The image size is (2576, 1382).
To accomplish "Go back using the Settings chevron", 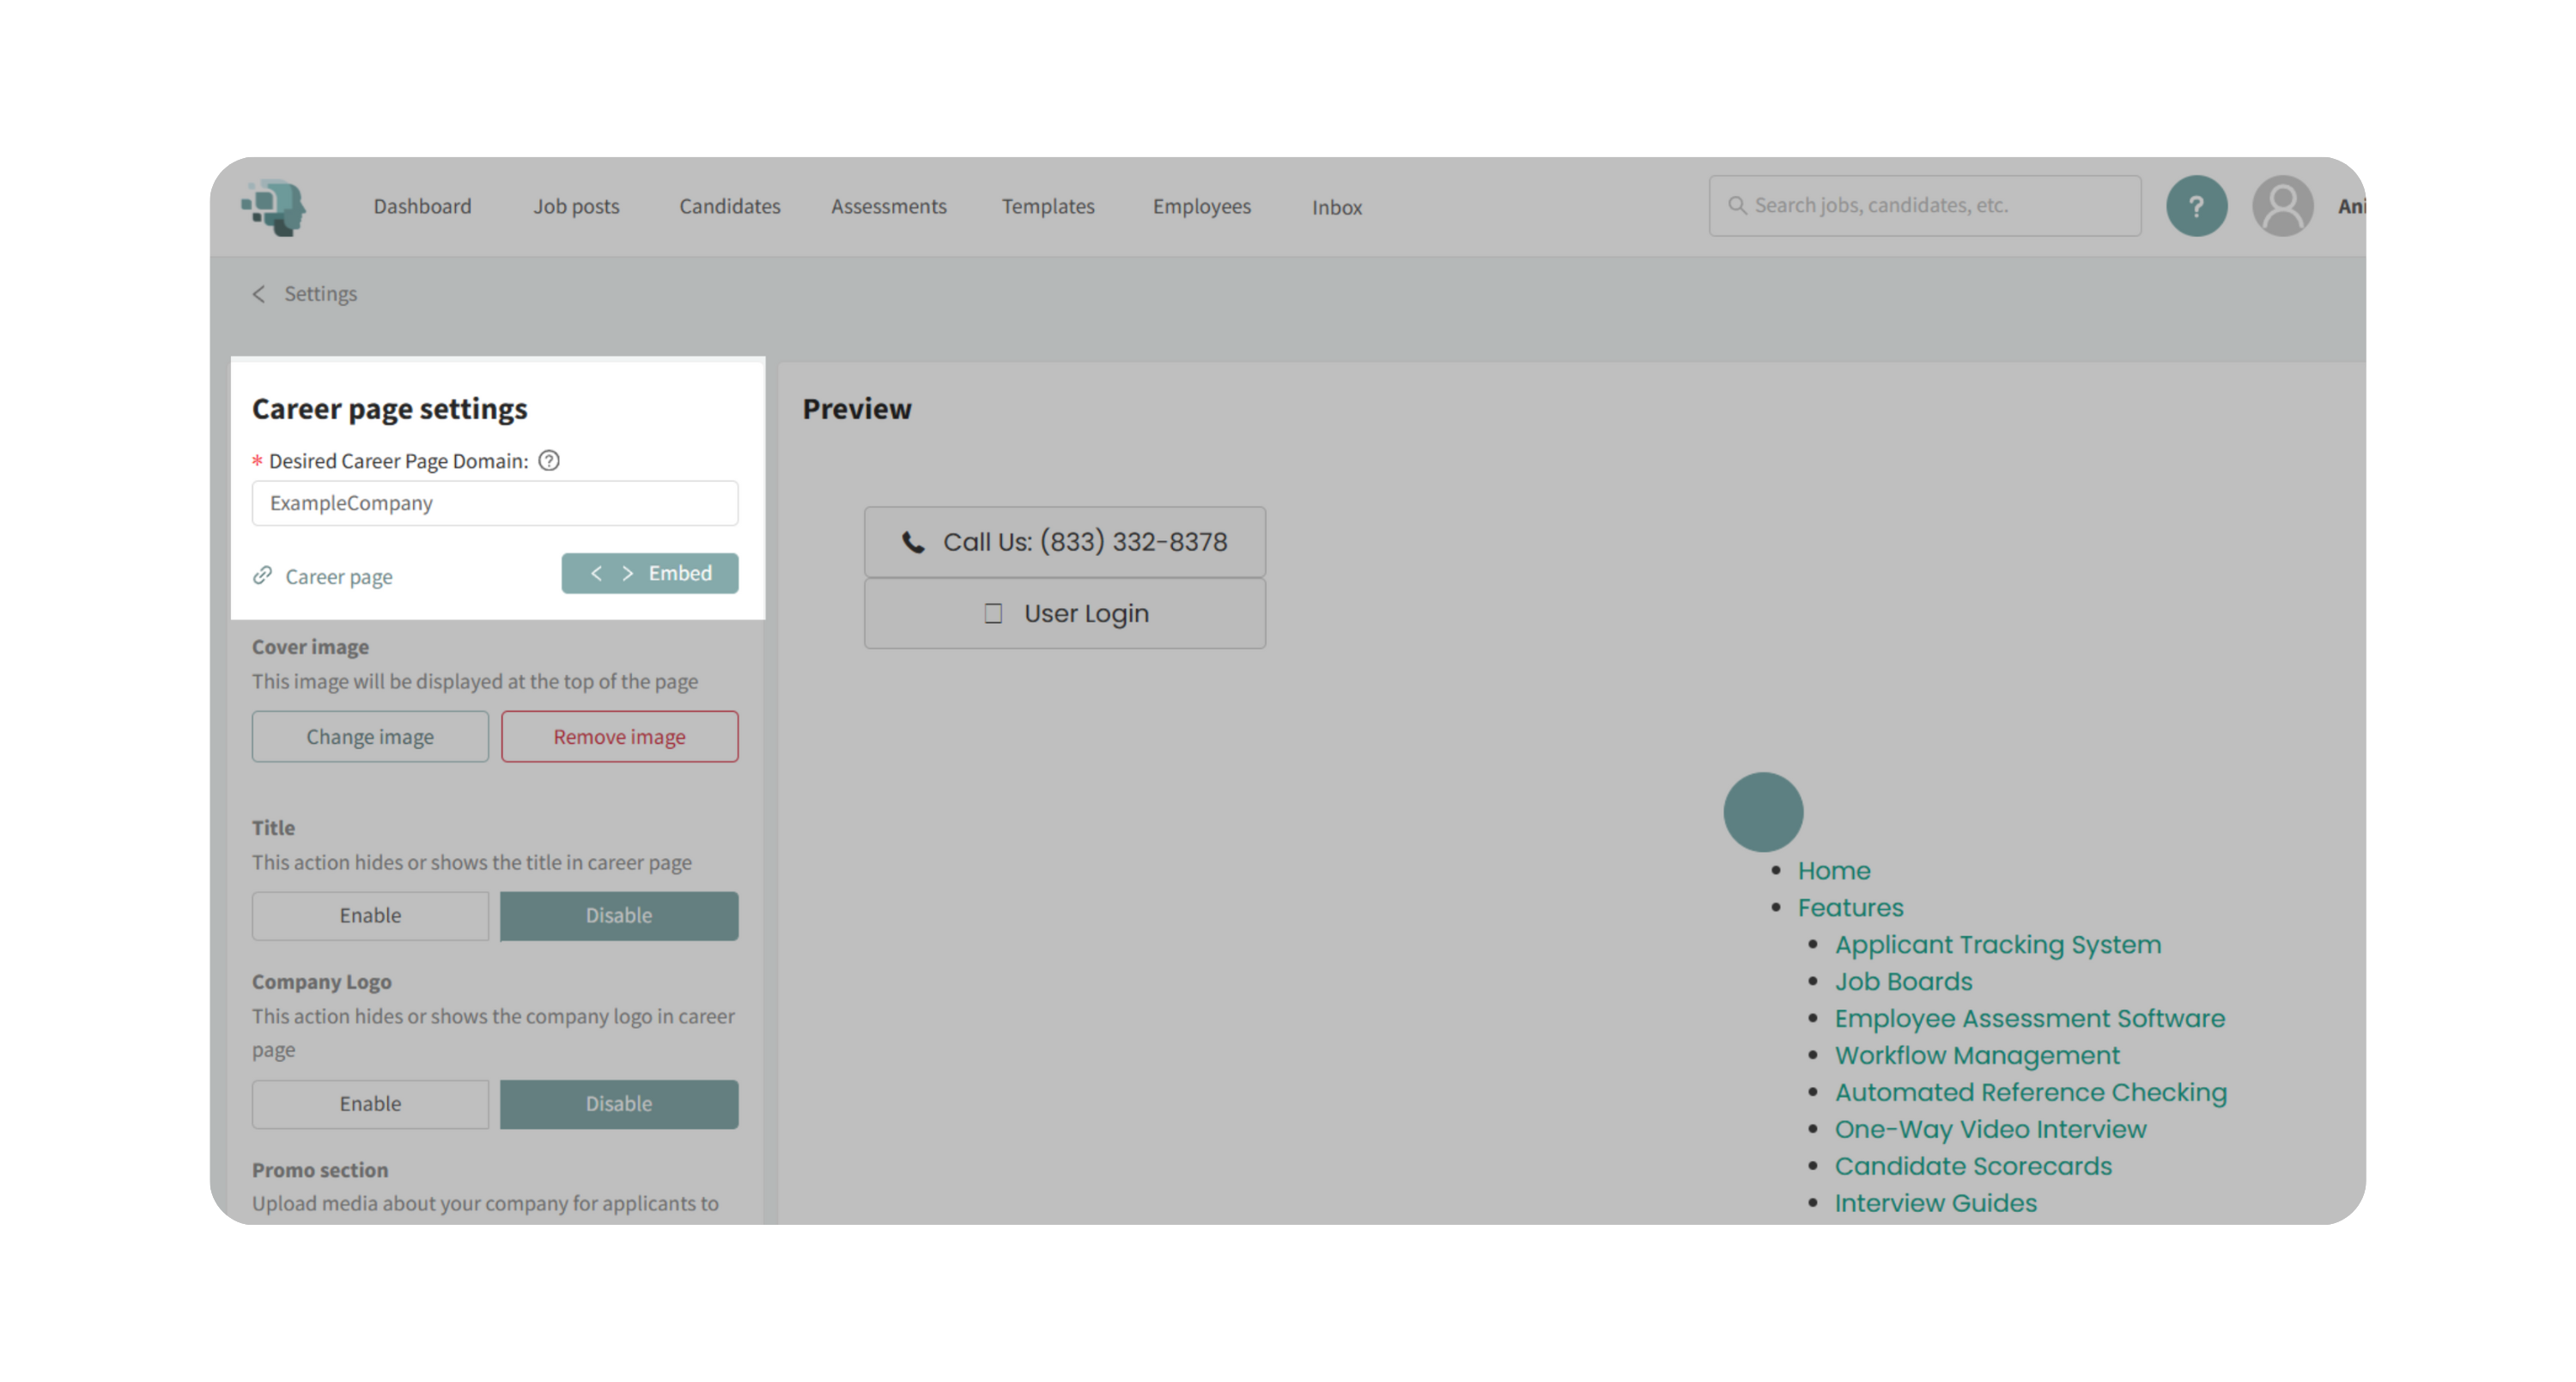I will click(259, 294).
